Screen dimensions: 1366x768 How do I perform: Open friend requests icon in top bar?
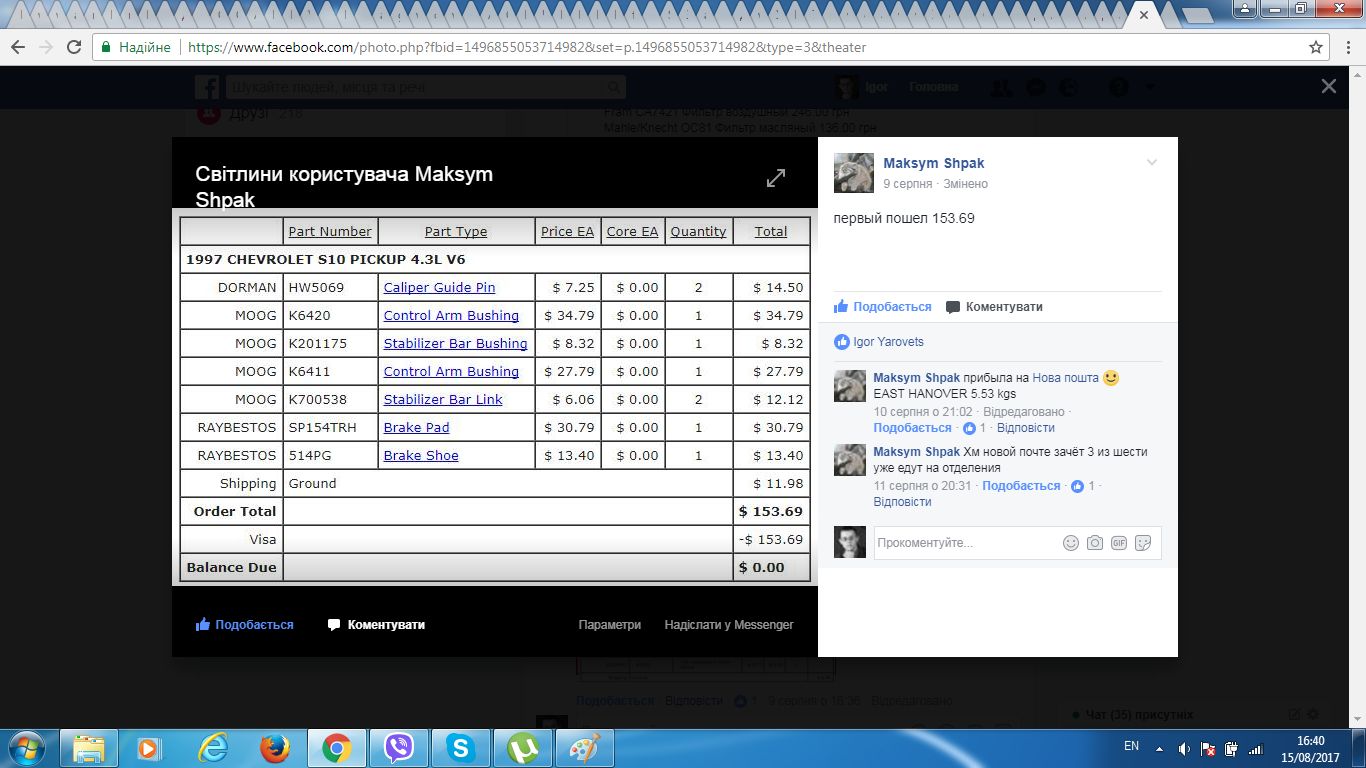pyautogui.click(x=1000, y=87)
